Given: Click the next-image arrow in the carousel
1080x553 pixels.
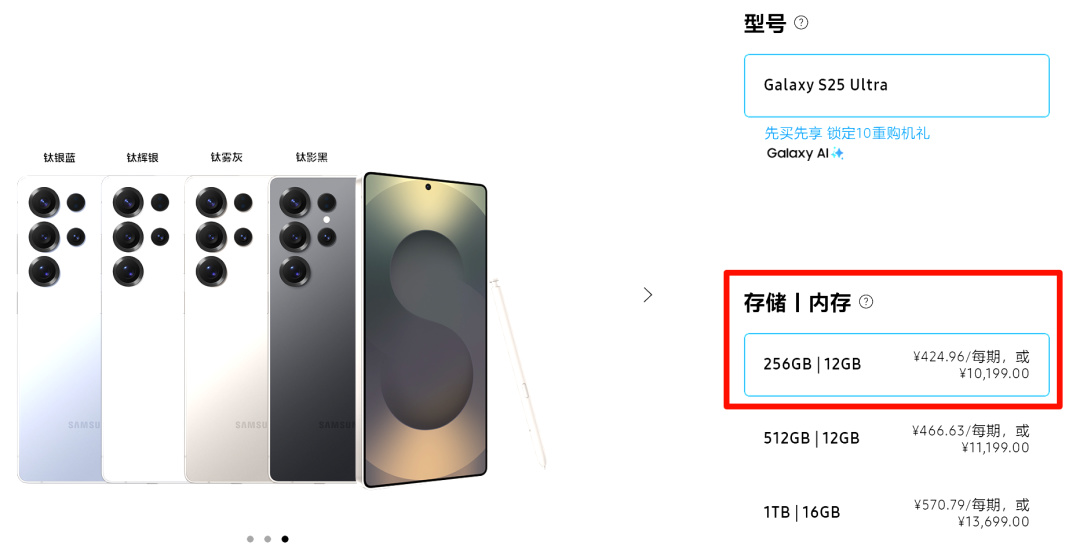Looking at the screenshot, I should [648, 295].
